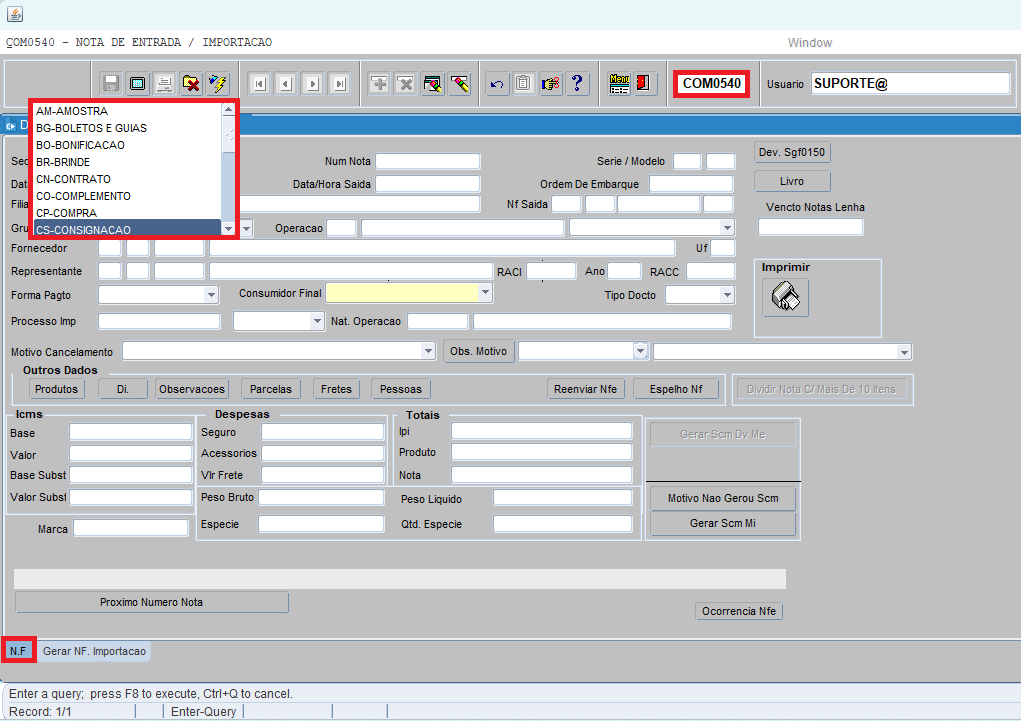
Task: Go to the previous record
Action: [286, 83]
